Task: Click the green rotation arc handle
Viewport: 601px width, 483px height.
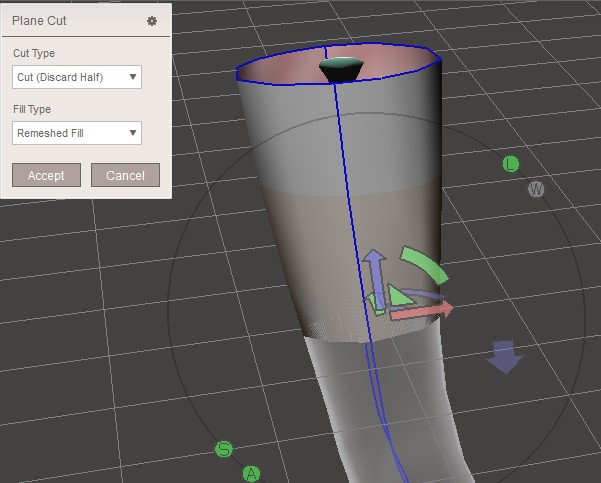Action: click(424, 265)
